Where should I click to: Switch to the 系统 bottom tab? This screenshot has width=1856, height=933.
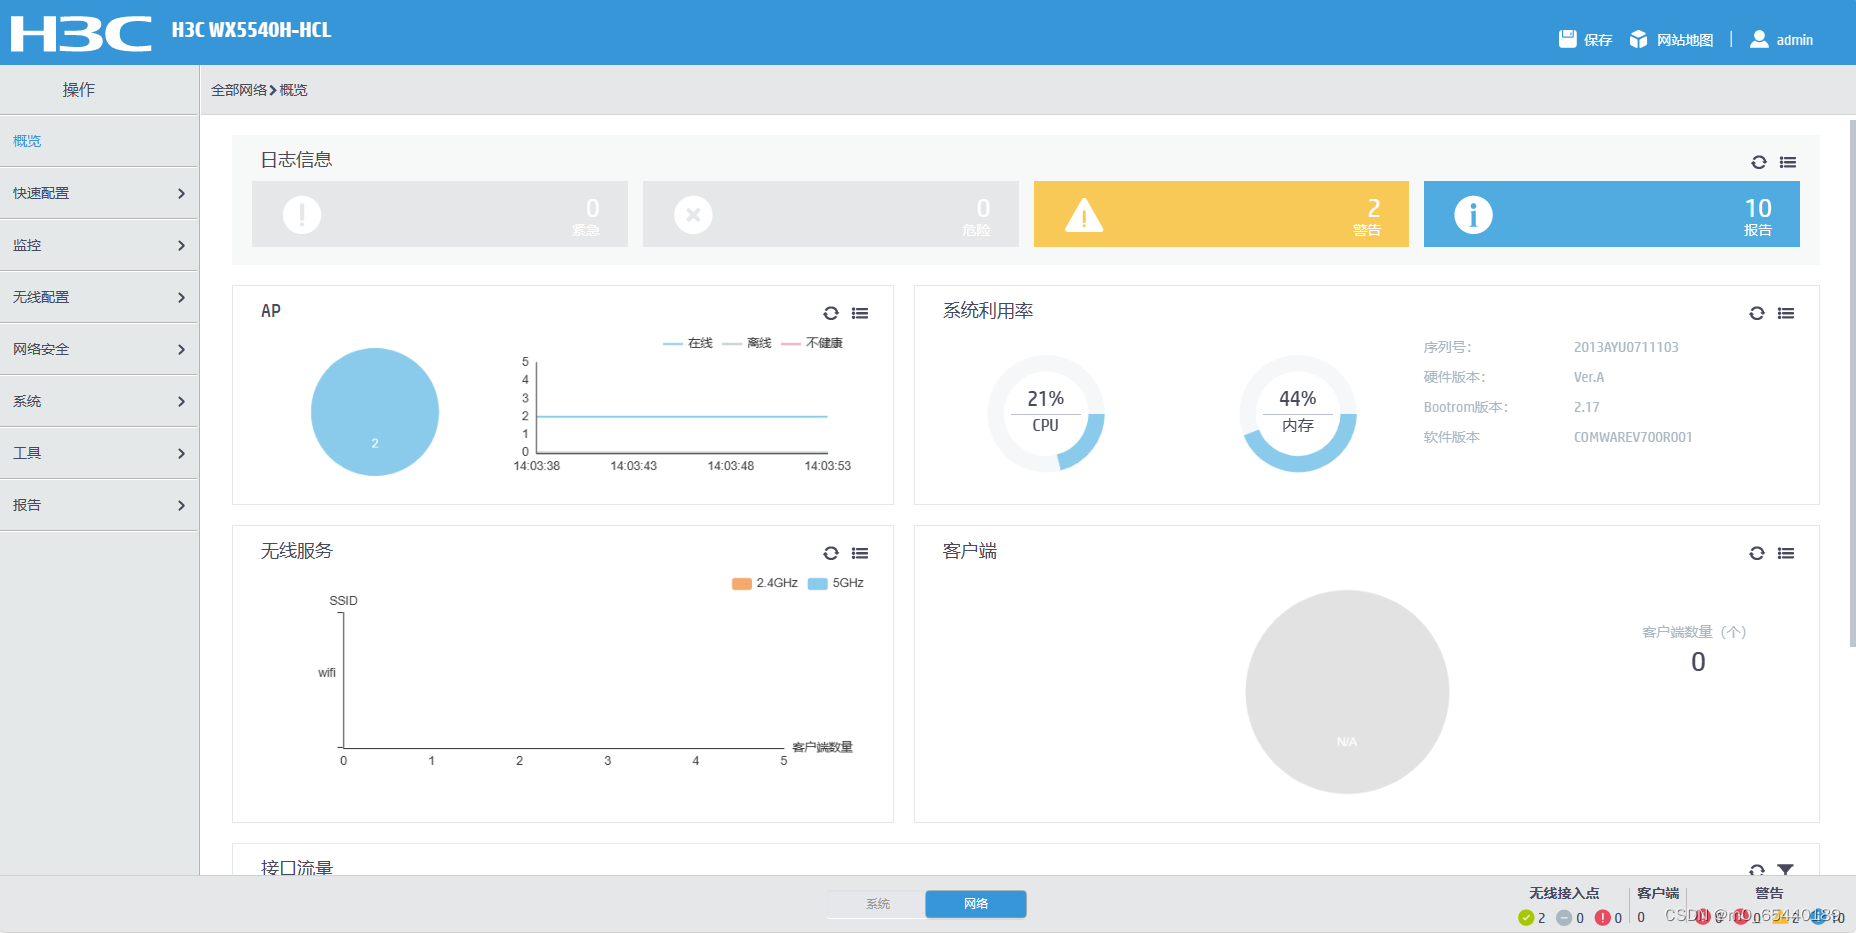(x=877, y=904)
